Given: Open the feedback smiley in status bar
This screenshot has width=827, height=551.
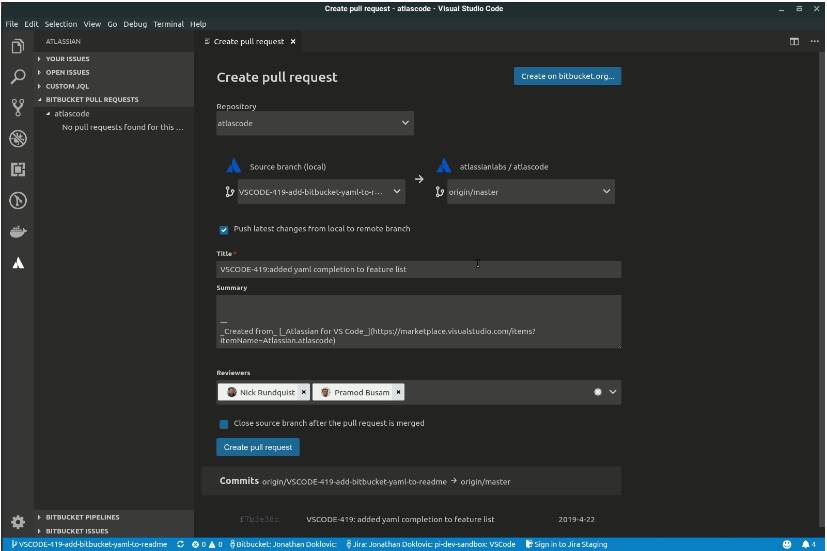Looking at the screenshot, I should click(787, 544).
